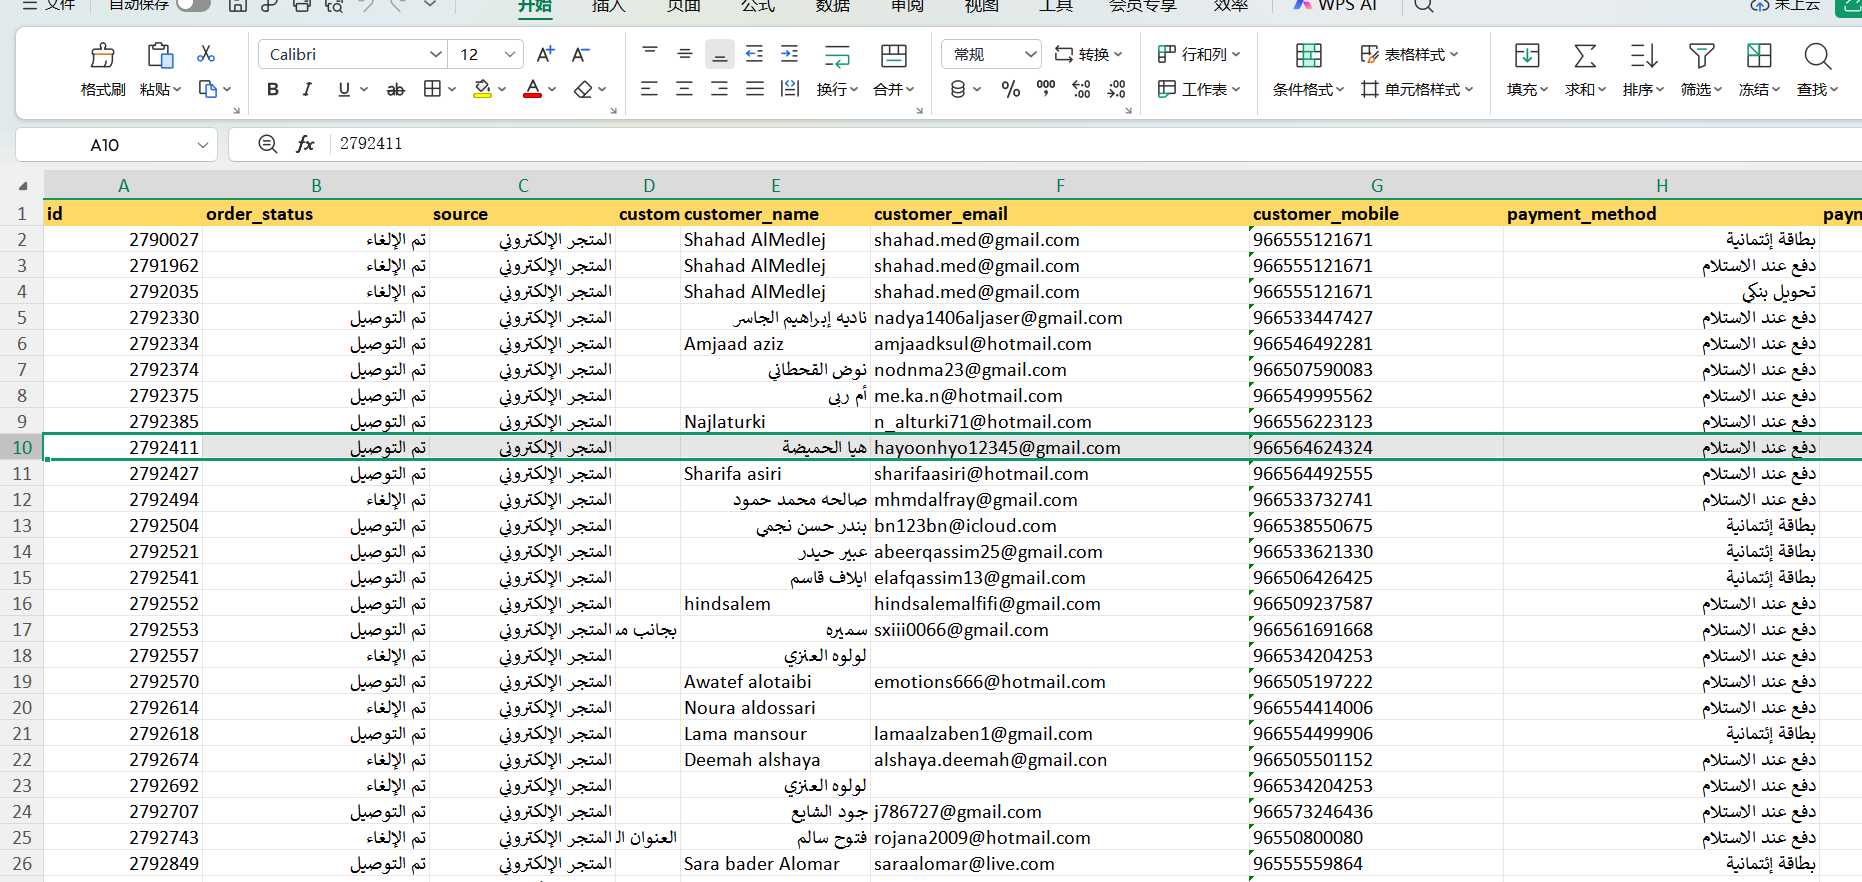Click the Sort icon

(x=1643, y=55)
